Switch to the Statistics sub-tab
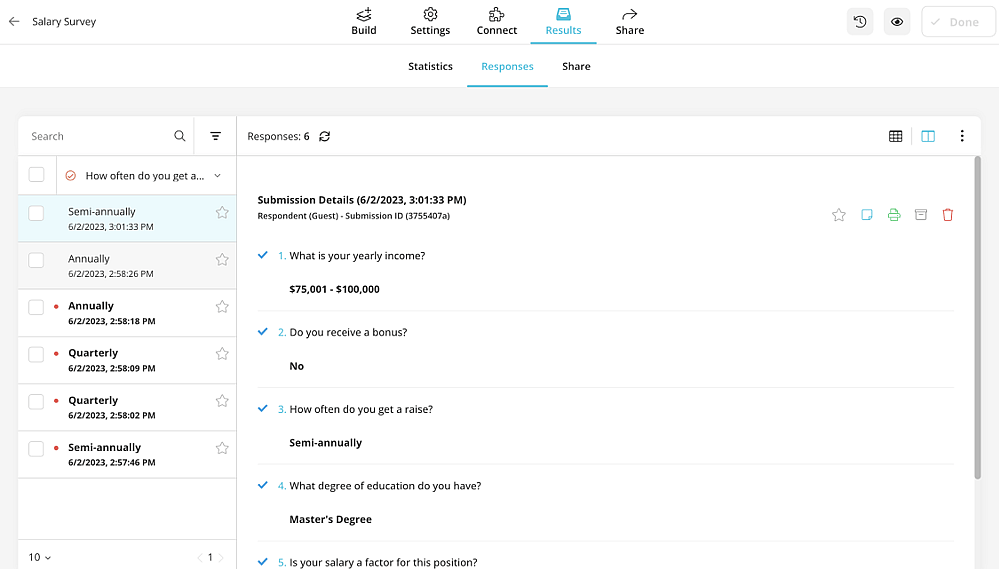Screen dimensions: 1000x570 (x=430, y=66)
